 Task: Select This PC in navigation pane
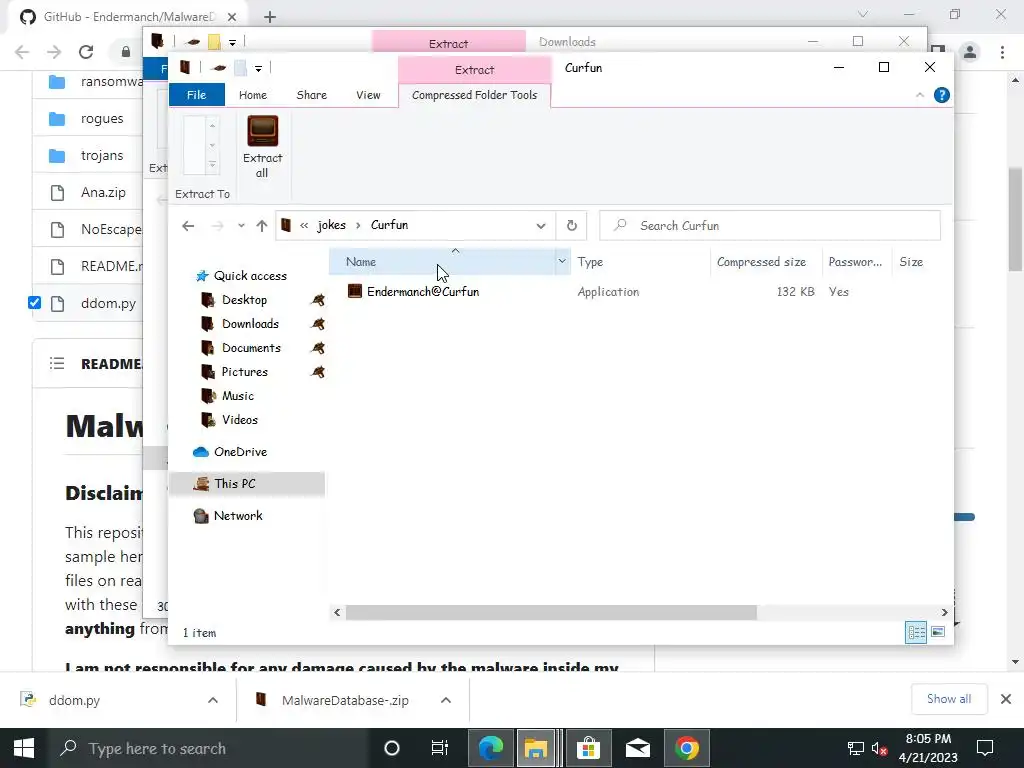pyautogui.click(x=246, y=484)
